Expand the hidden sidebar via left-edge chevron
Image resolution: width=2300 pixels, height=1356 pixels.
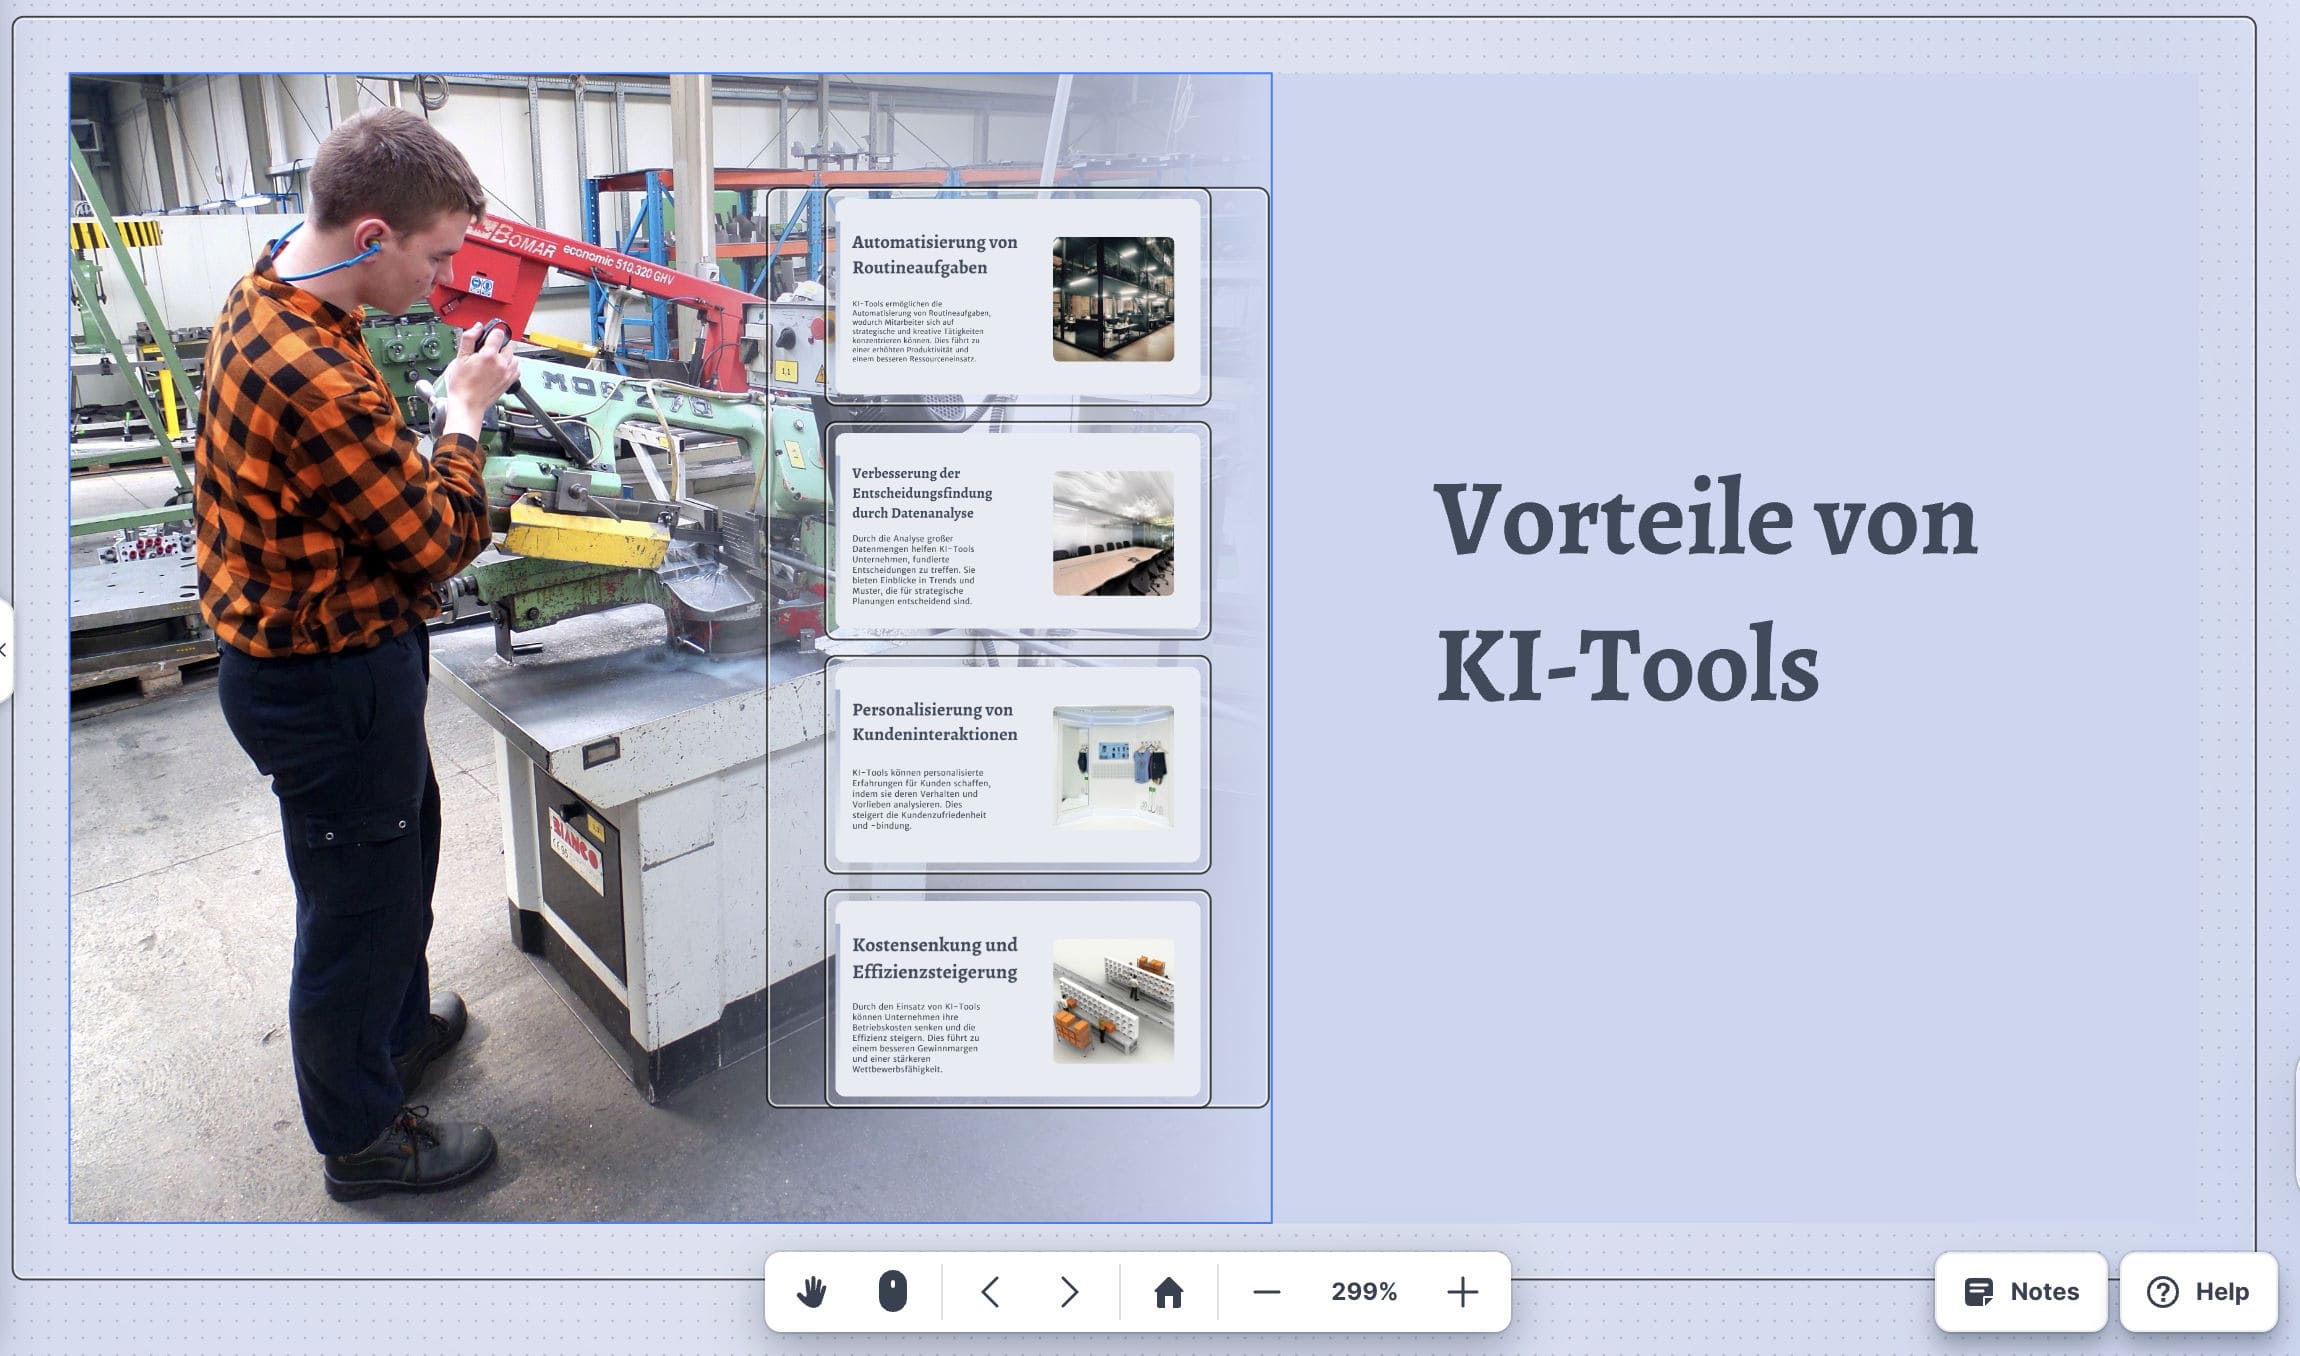click(x=8, y=650)
